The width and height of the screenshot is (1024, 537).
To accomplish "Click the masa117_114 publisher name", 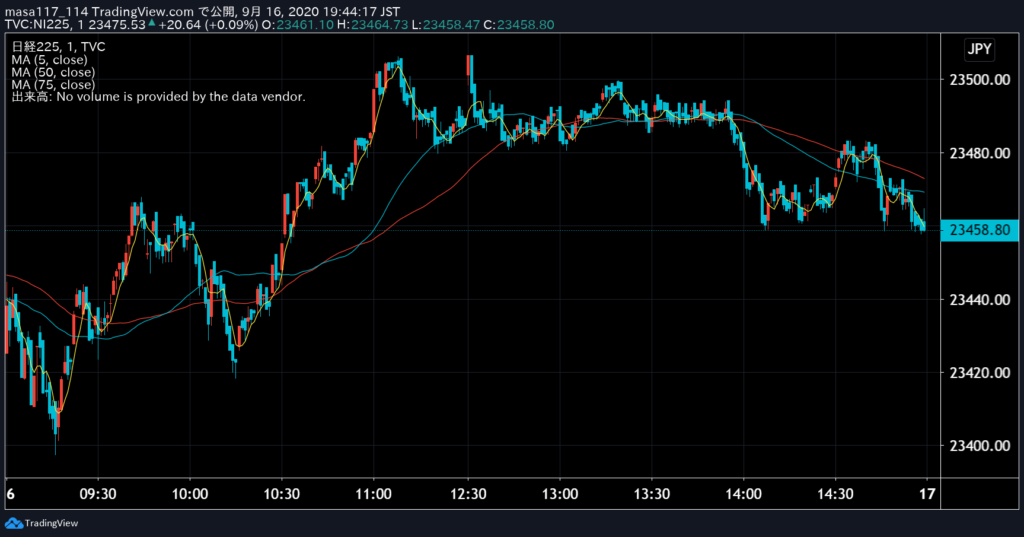I will (46, 12).
